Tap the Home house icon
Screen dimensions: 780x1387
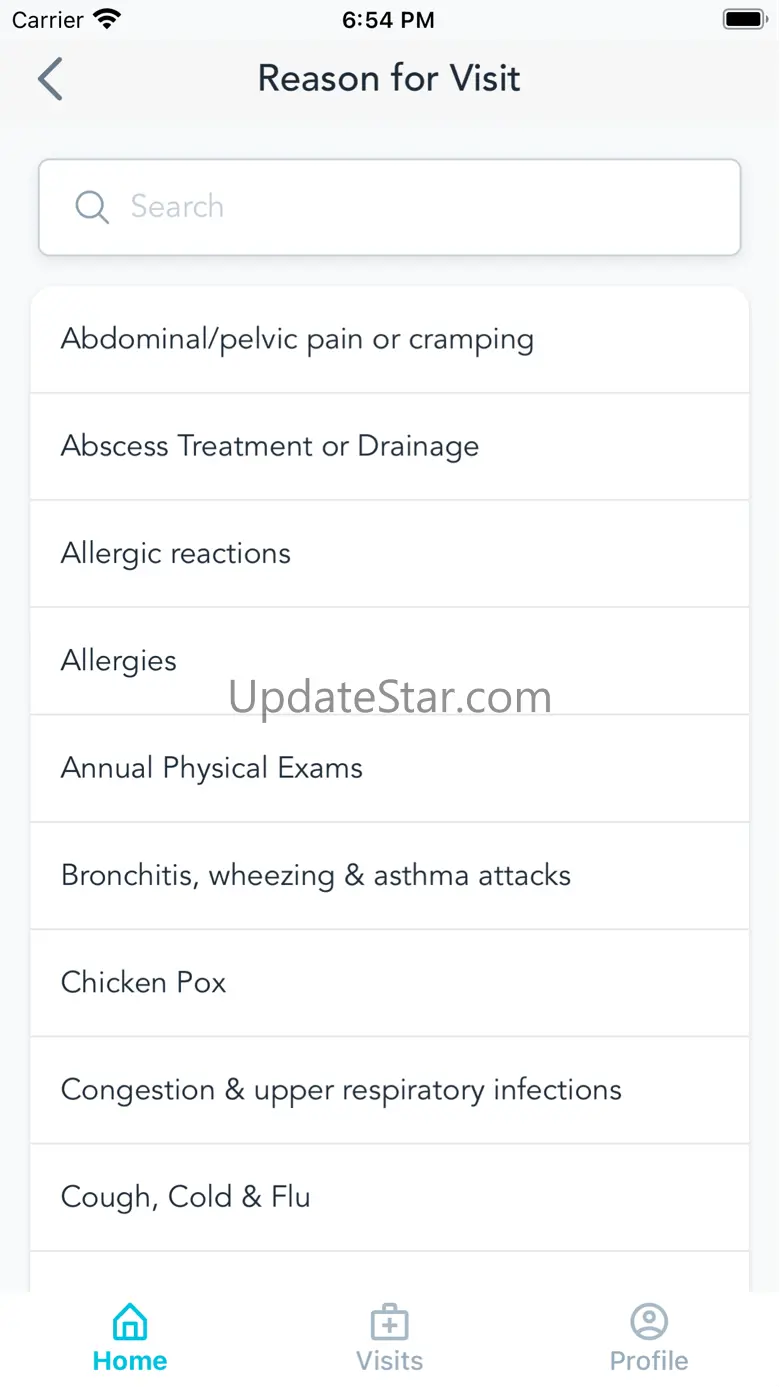point(130,1322)
